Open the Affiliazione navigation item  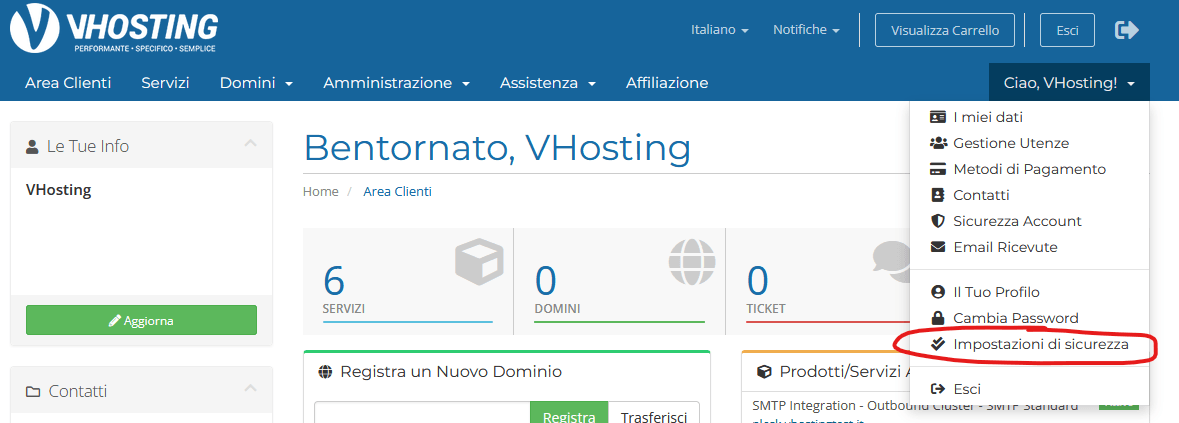[x=667, y=83]
